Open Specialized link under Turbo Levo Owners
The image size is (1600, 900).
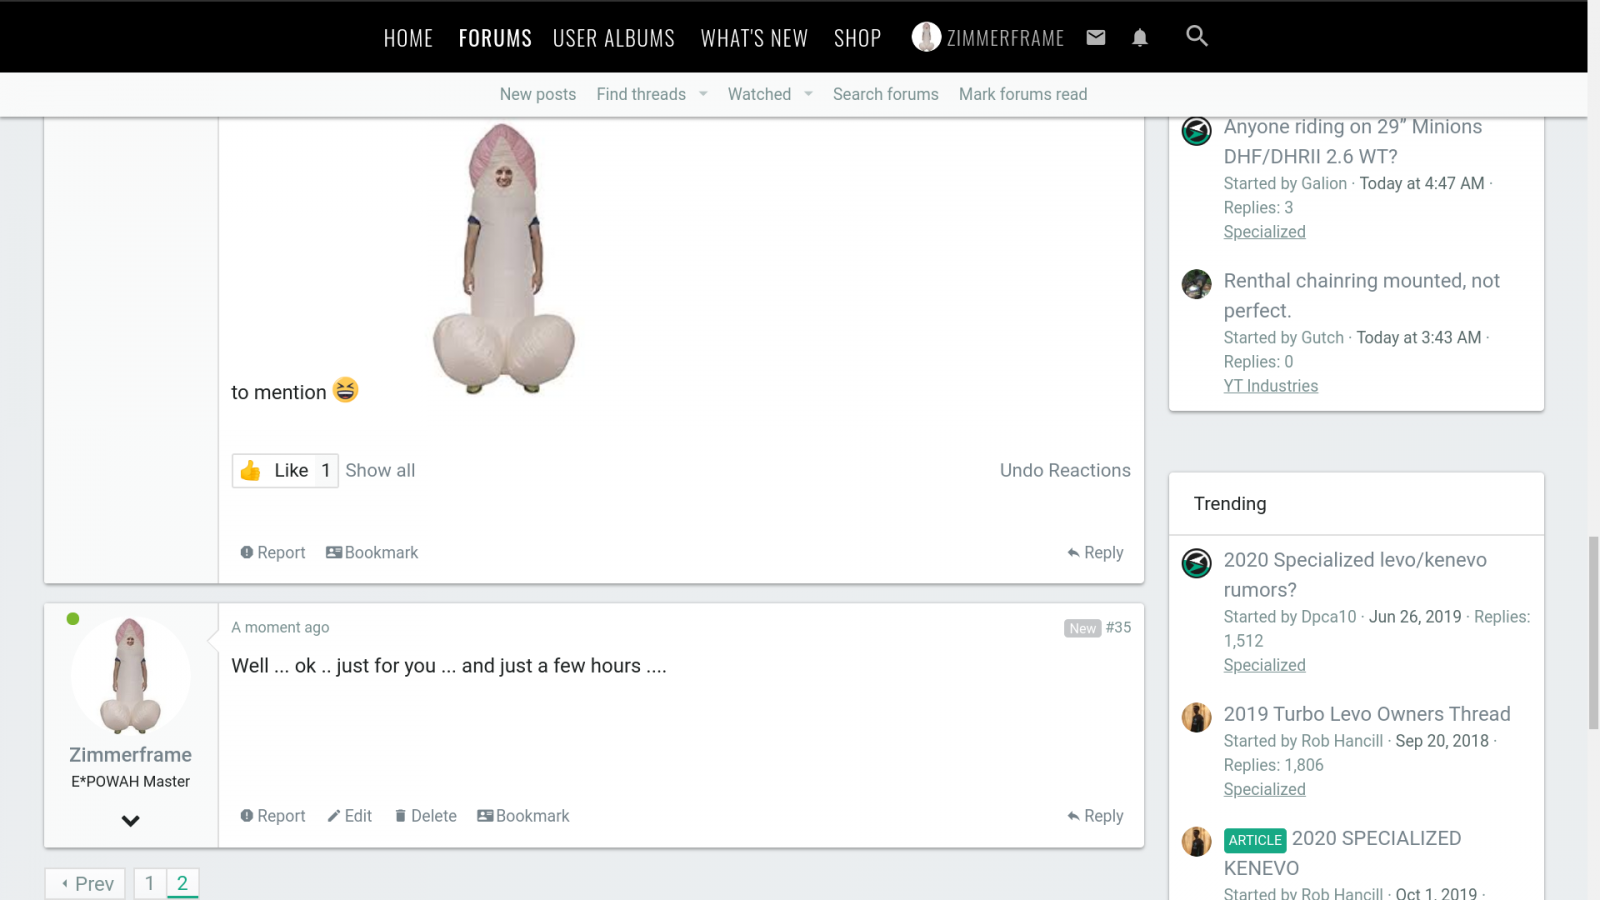click(x=1265, y=789)
